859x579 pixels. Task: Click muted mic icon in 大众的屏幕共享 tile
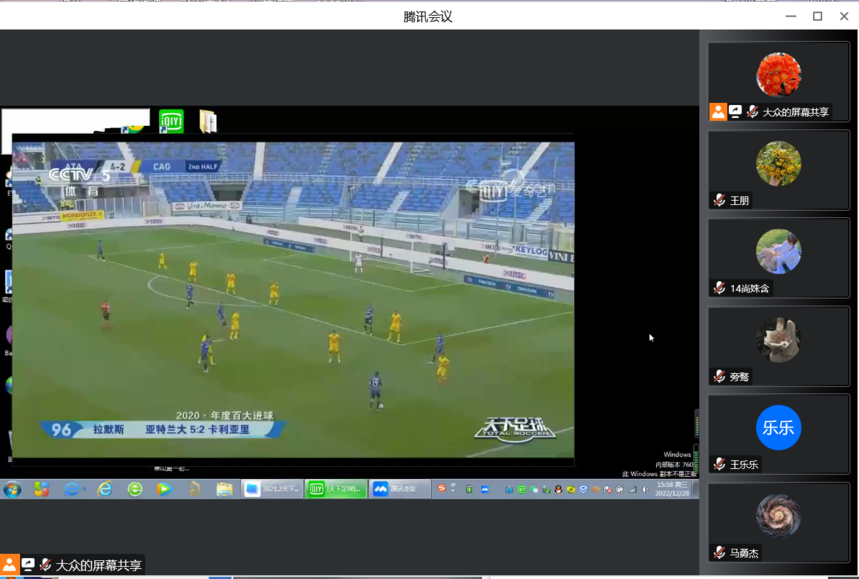(753, 112)
